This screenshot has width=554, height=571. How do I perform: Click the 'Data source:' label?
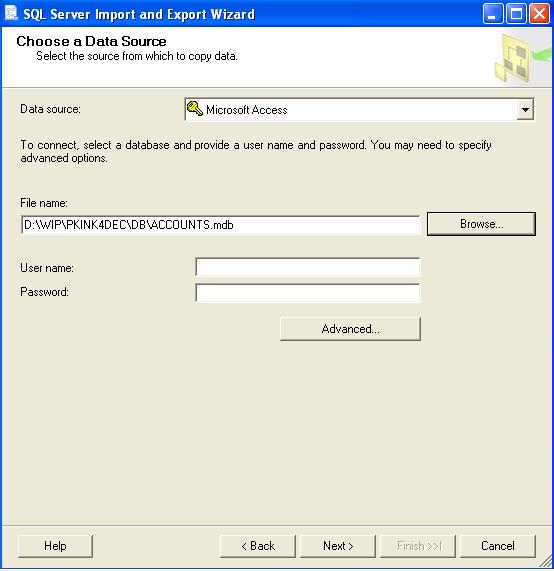(50, 109)
